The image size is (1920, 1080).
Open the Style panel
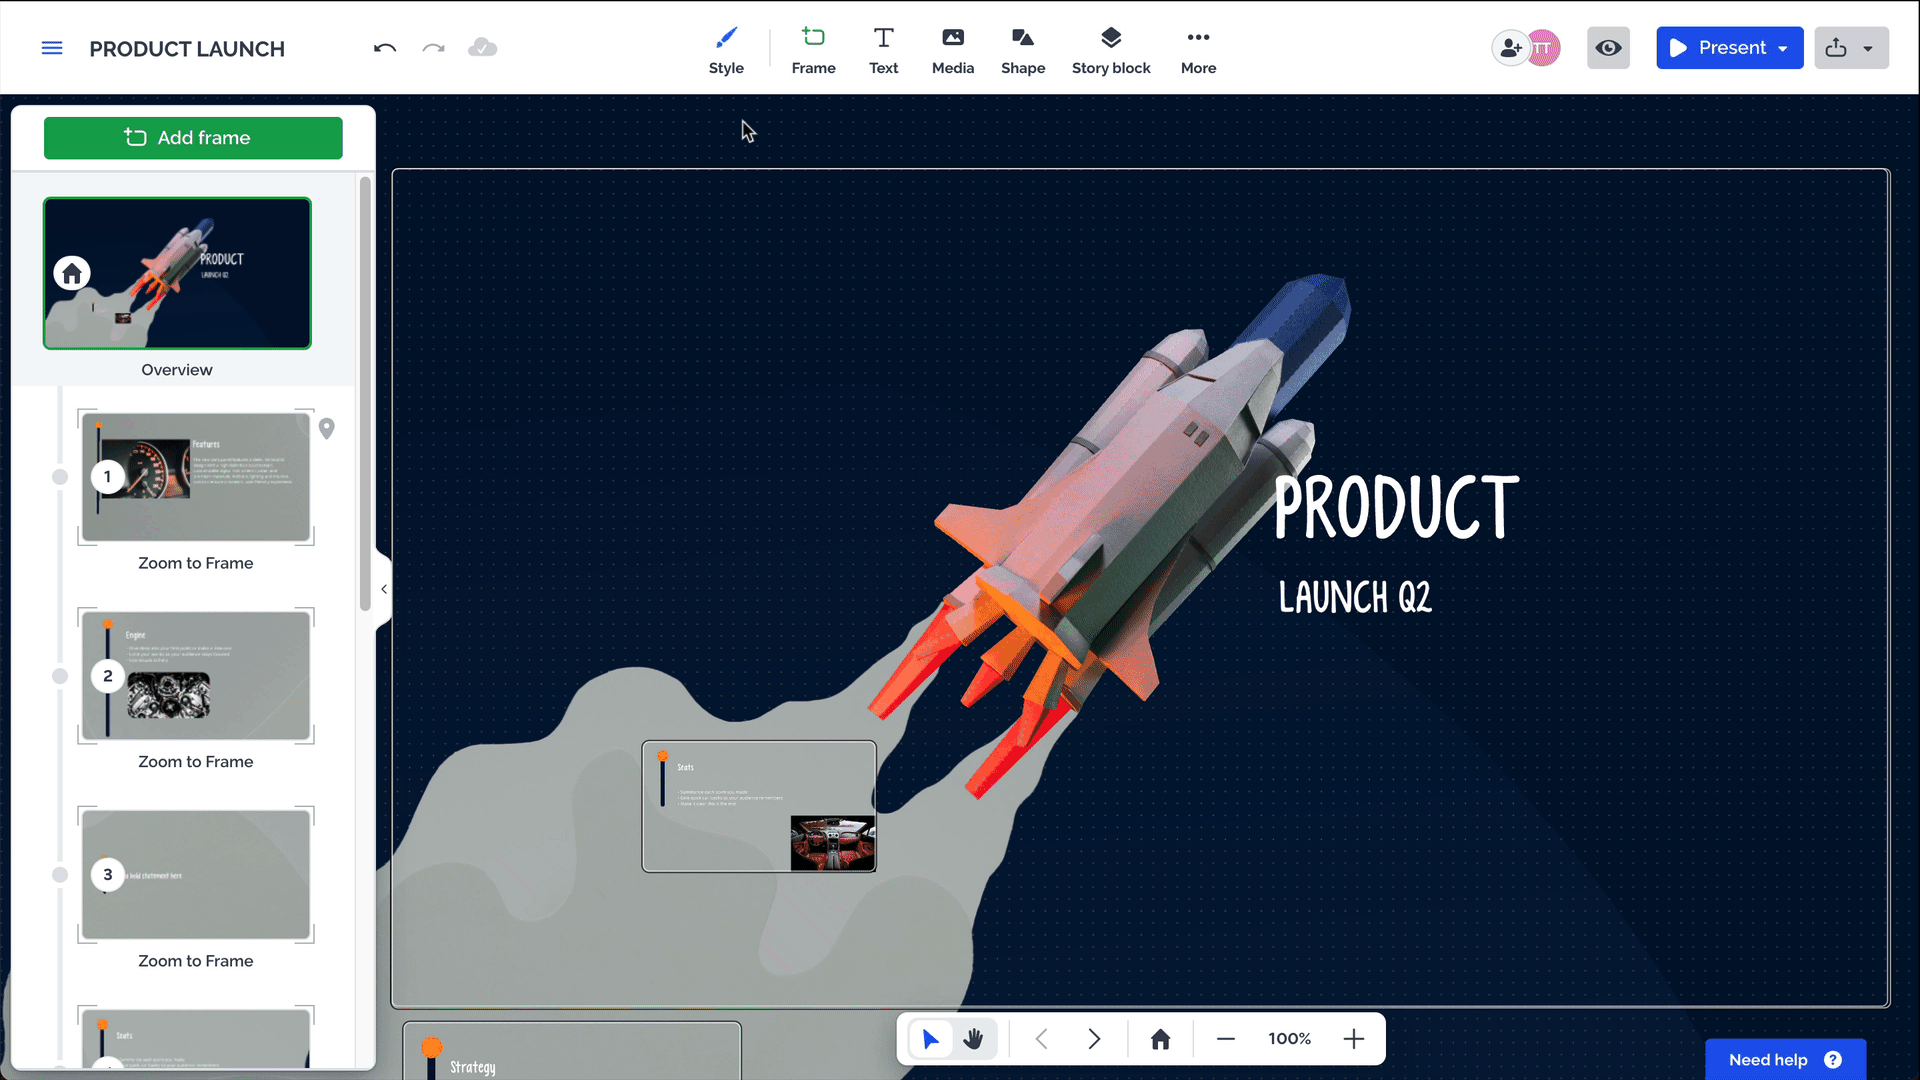(726, 47)
